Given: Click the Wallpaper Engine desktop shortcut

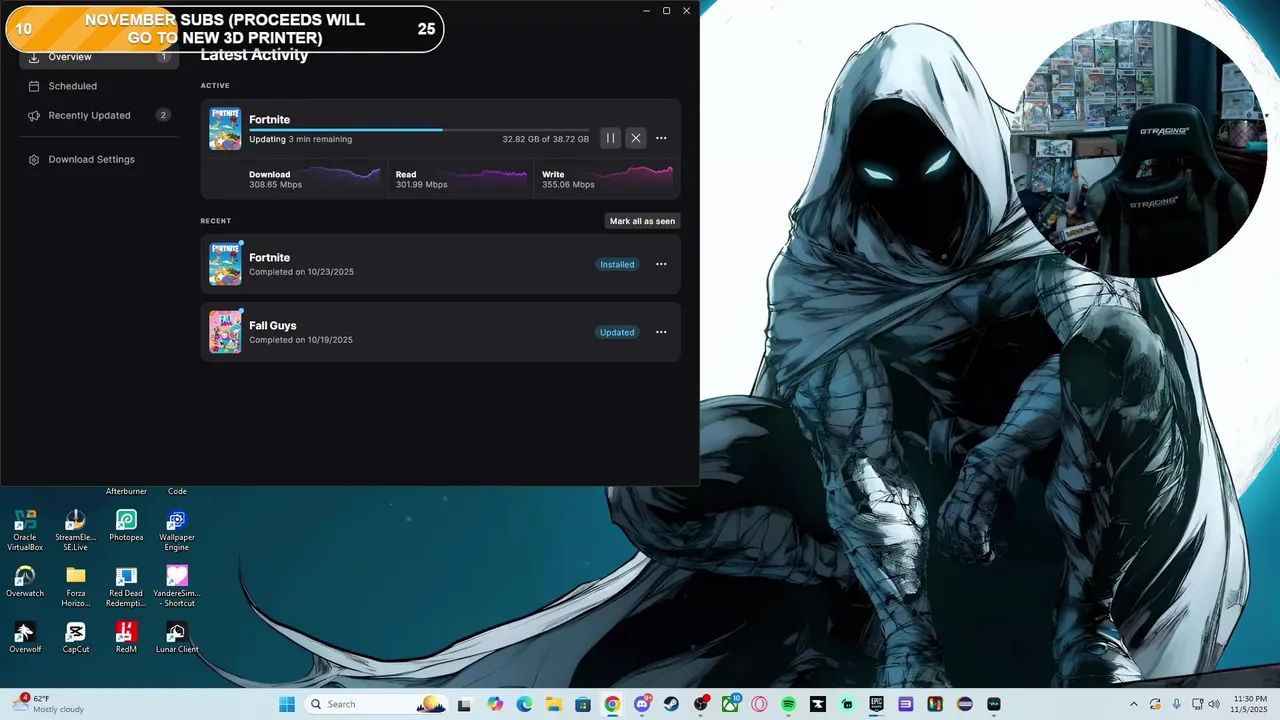Looking at the screenshot, I should (177, 531).
